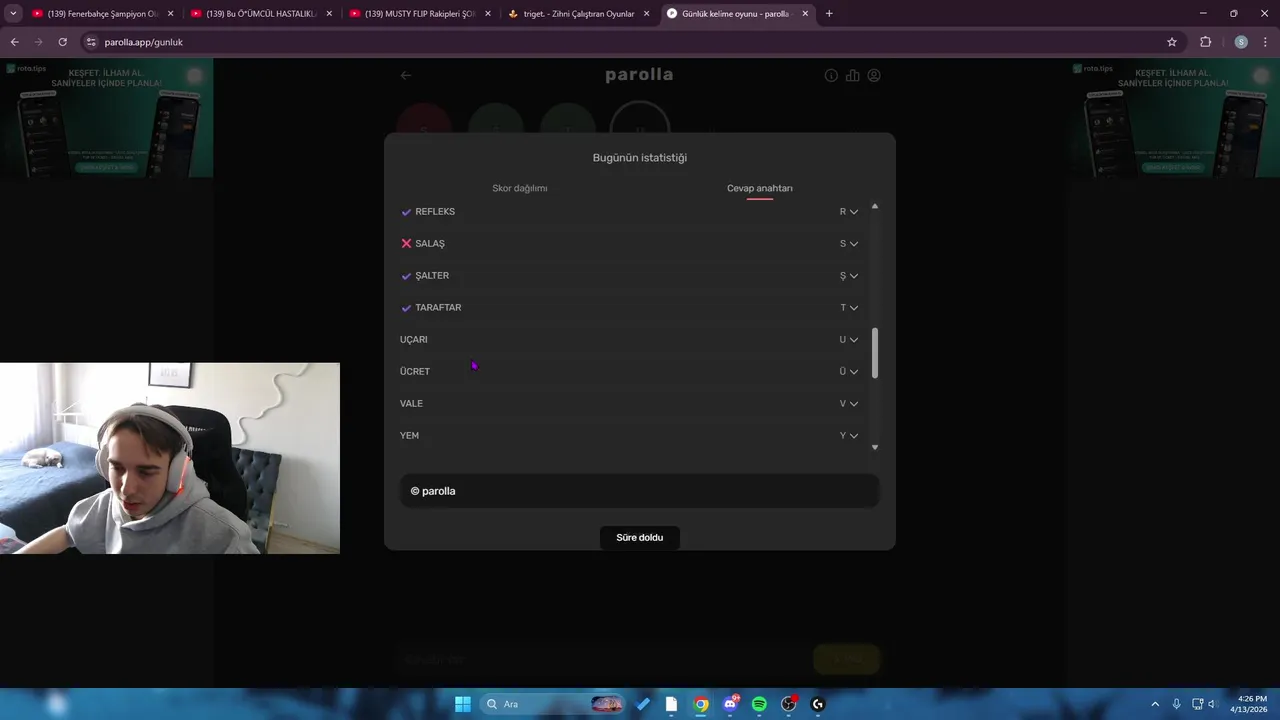
Task: Expand the REFLEKS answer row chevron
Action: [853, 212]
